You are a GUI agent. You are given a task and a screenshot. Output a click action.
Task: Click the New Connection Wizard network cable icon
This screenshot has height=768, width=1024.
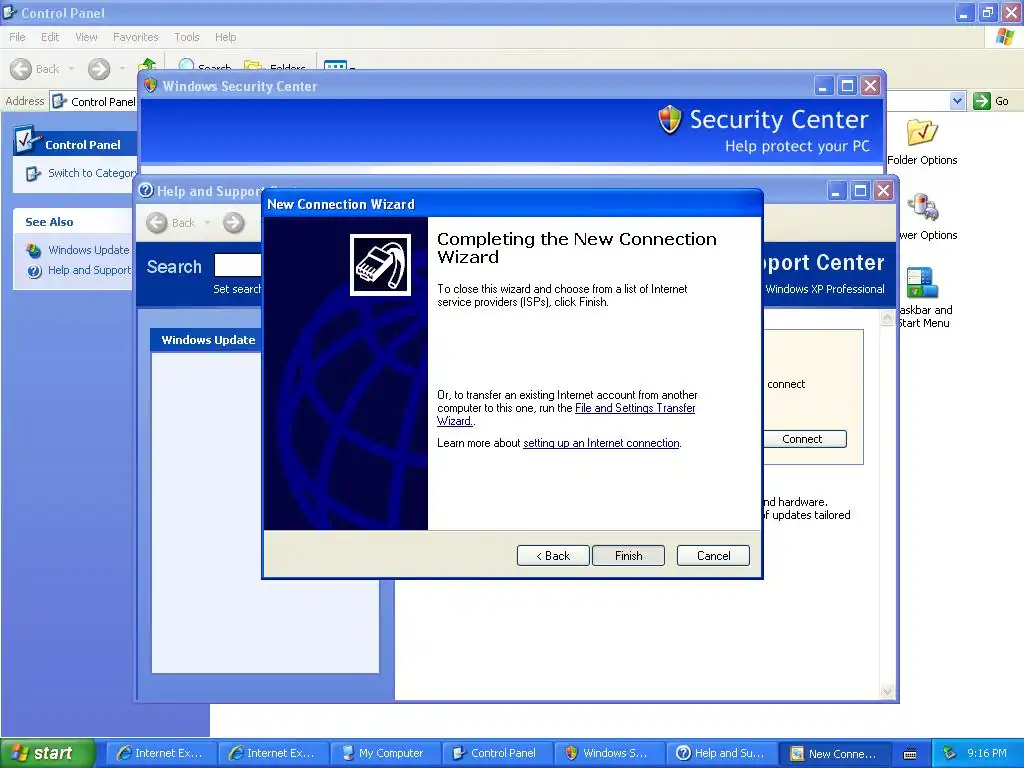click(x=381, y=264)
